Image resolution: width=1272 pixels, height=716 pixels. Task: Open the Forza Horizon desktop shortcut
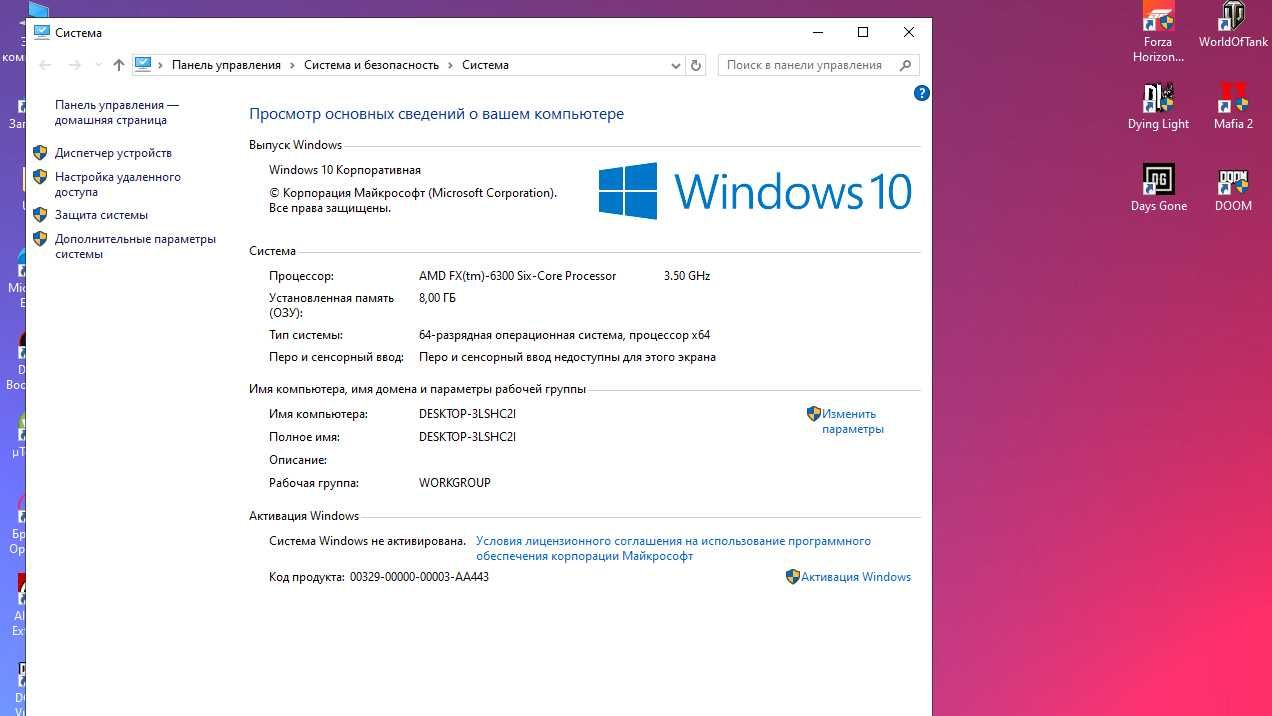click(x=1158, y=32)
